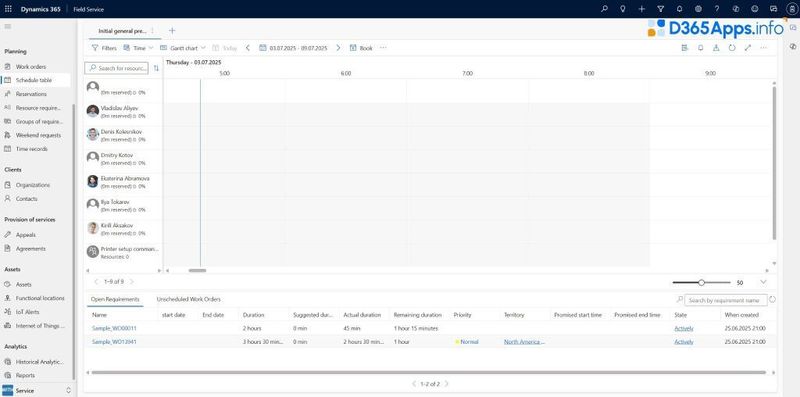Viewport: 800px width, 397px height.
Task: Open the board alerts bell icon
Action: click(x=701, y=47)
